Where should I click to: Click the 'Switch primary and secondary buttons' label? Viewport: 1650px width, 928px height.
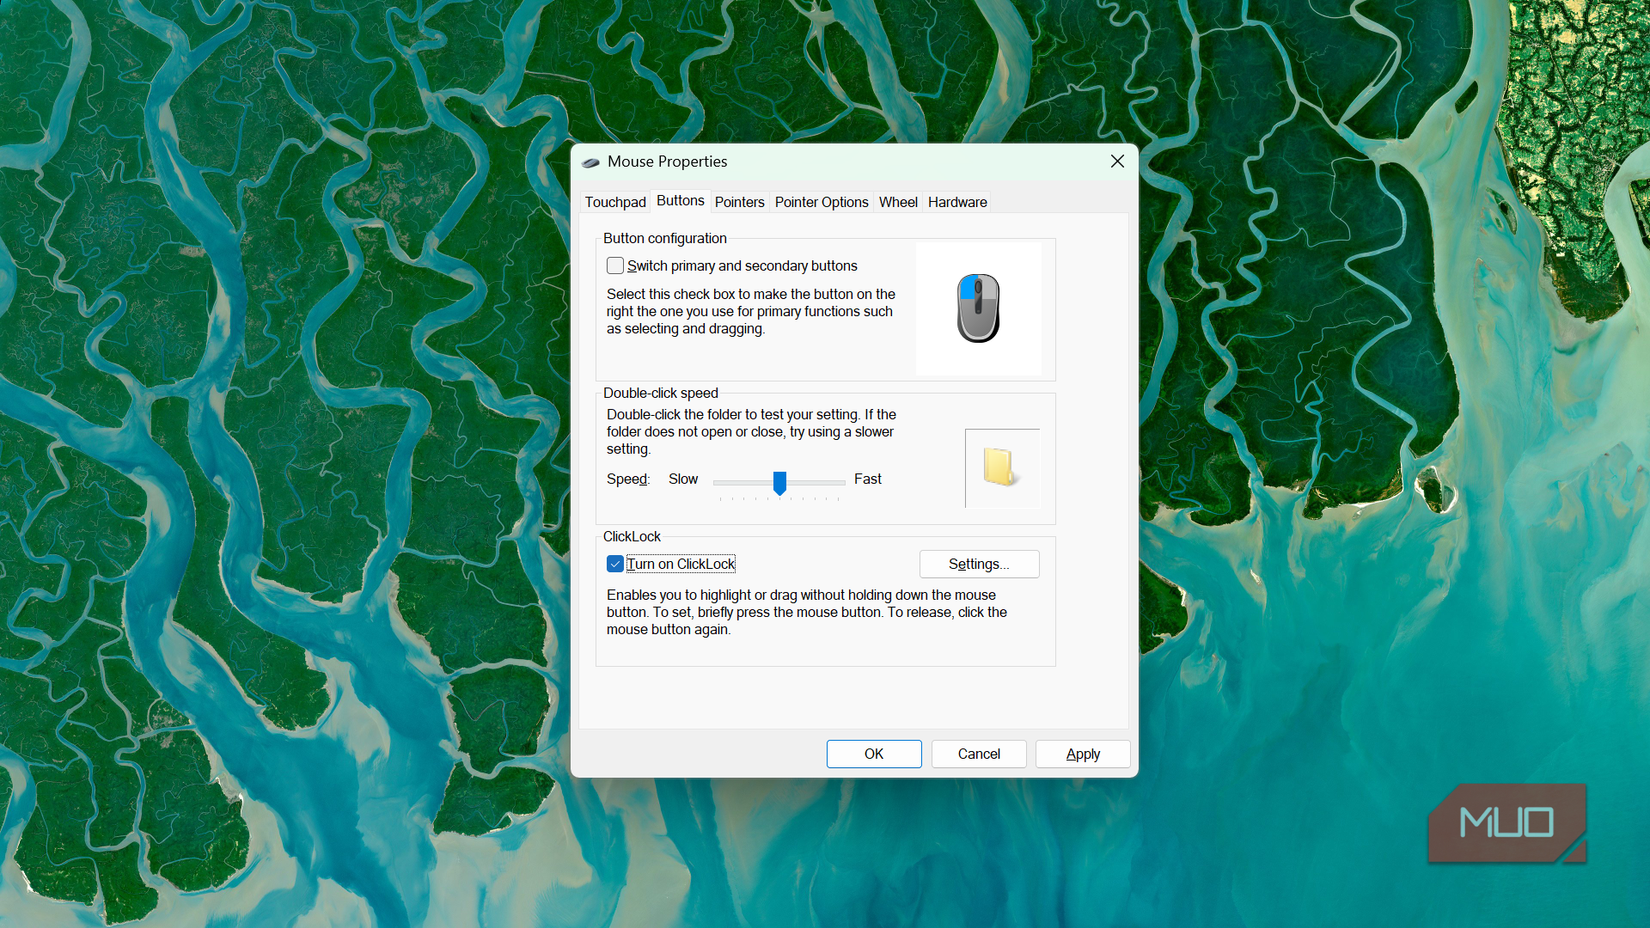tap(742, 266)
